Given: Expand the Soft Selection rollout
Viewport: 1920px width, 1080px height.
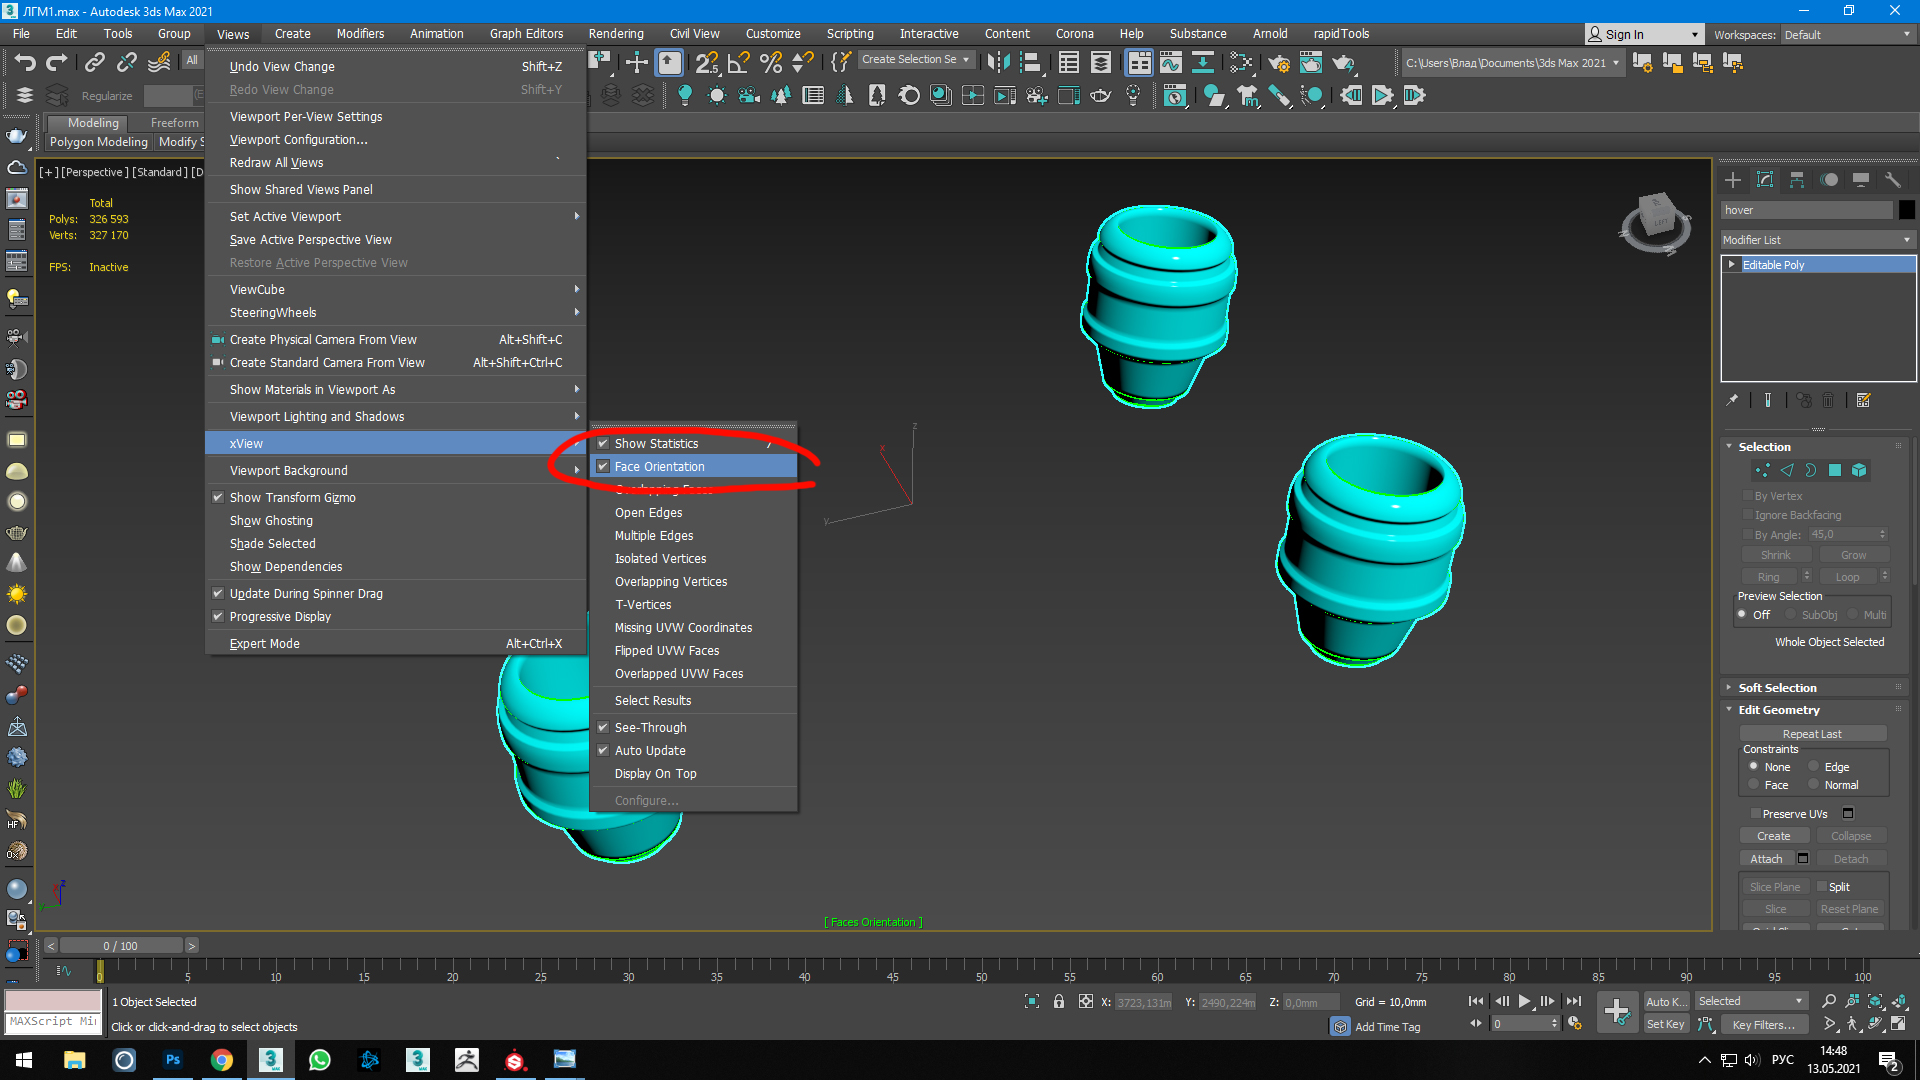Looking at the screenshot, I should pyautogui.click(x=1777, y=688).
